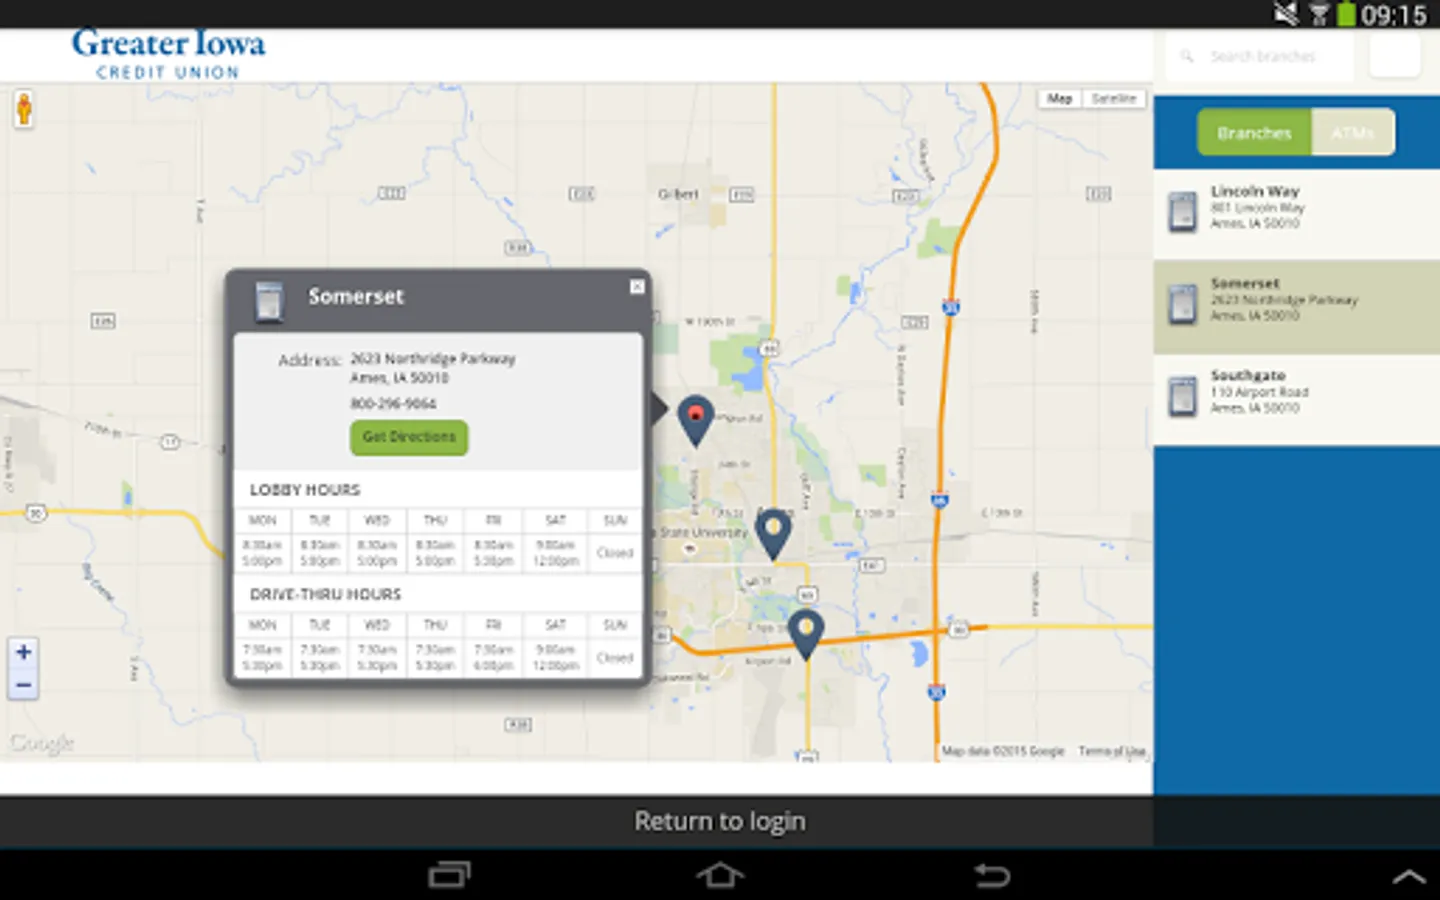Tap the Android back button
The image size is (1440, 900).
(992, 876)
